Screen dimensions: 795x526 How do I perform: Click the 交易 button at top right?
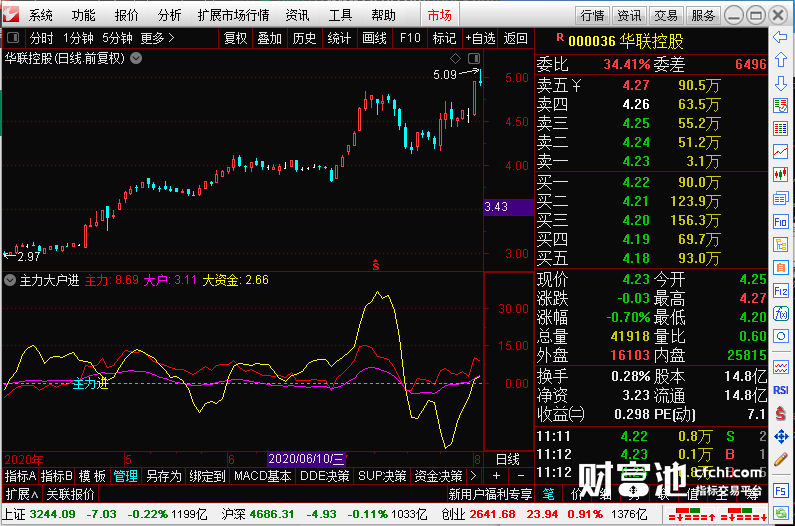click(666, 16)
